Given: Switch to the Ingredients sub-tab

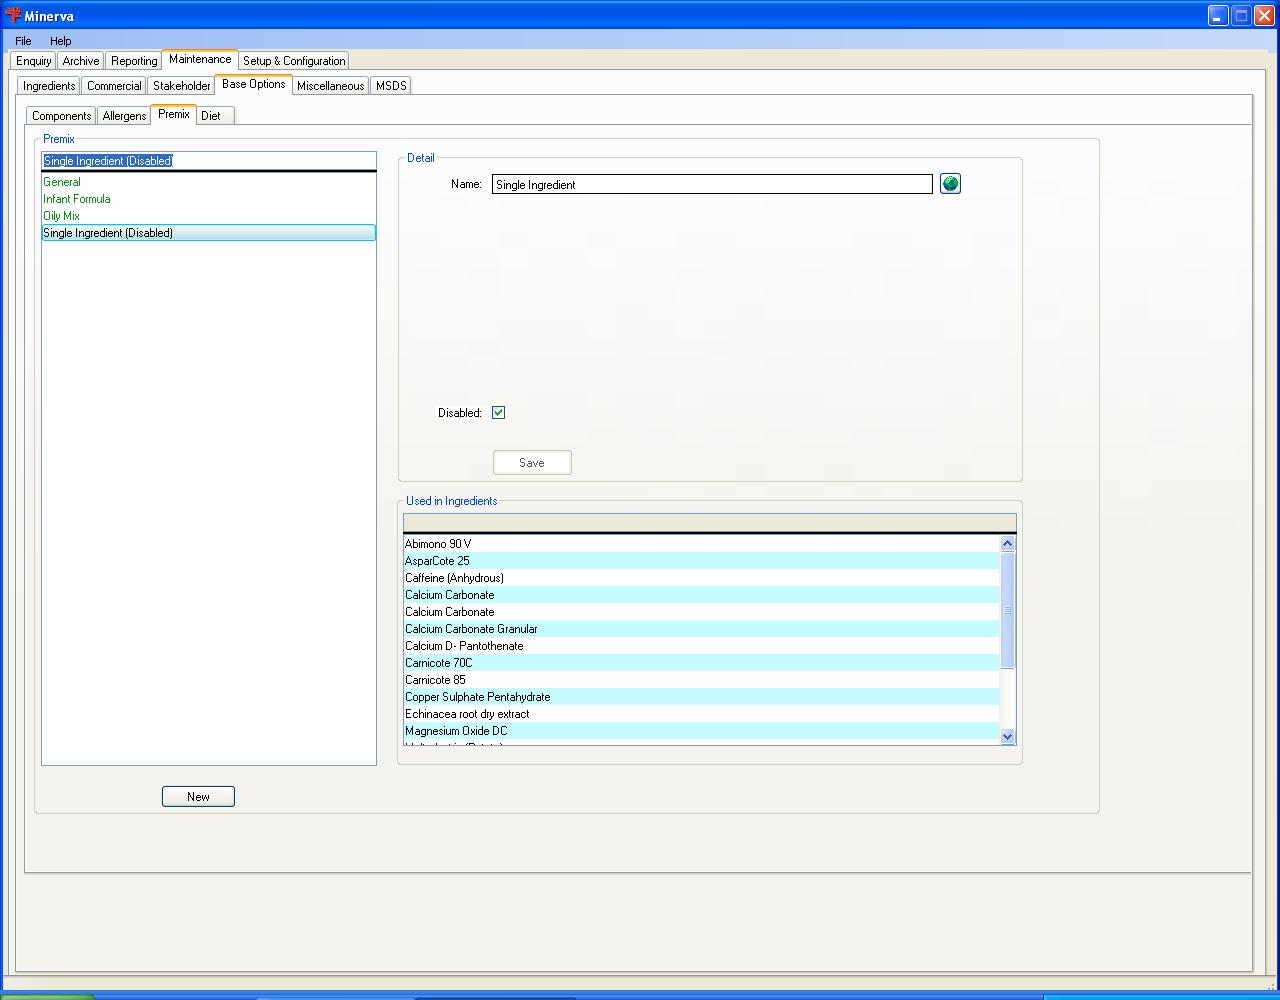Looking at the screenshot, I should point(49,86).
